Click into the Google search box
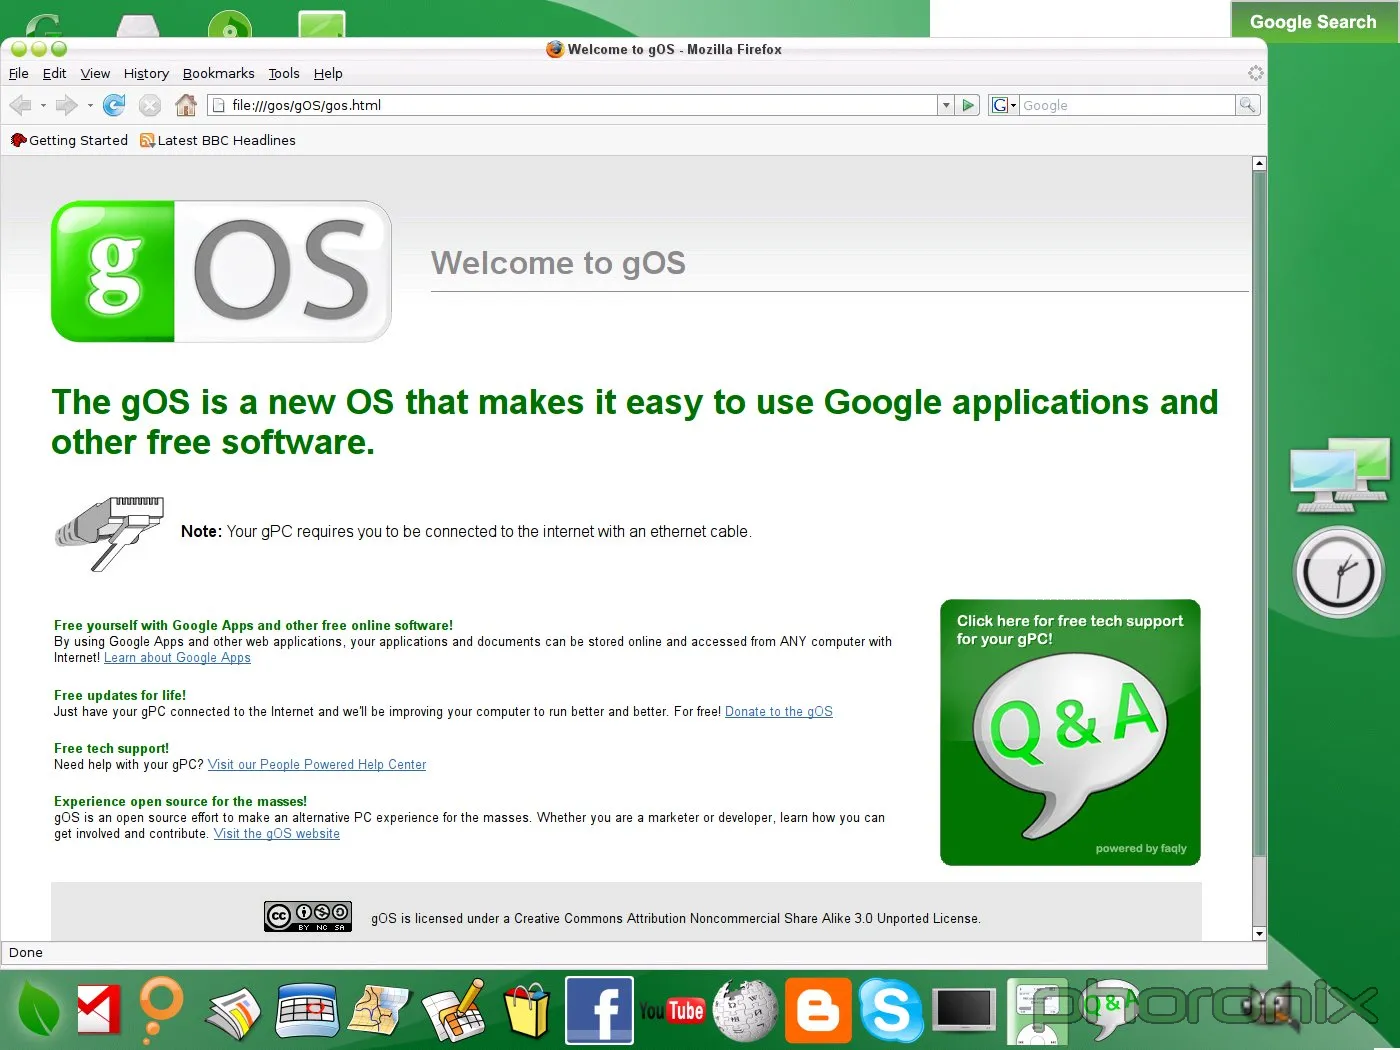The height and width of the screenshot is (1050, 1400). tap(1127, 105)
